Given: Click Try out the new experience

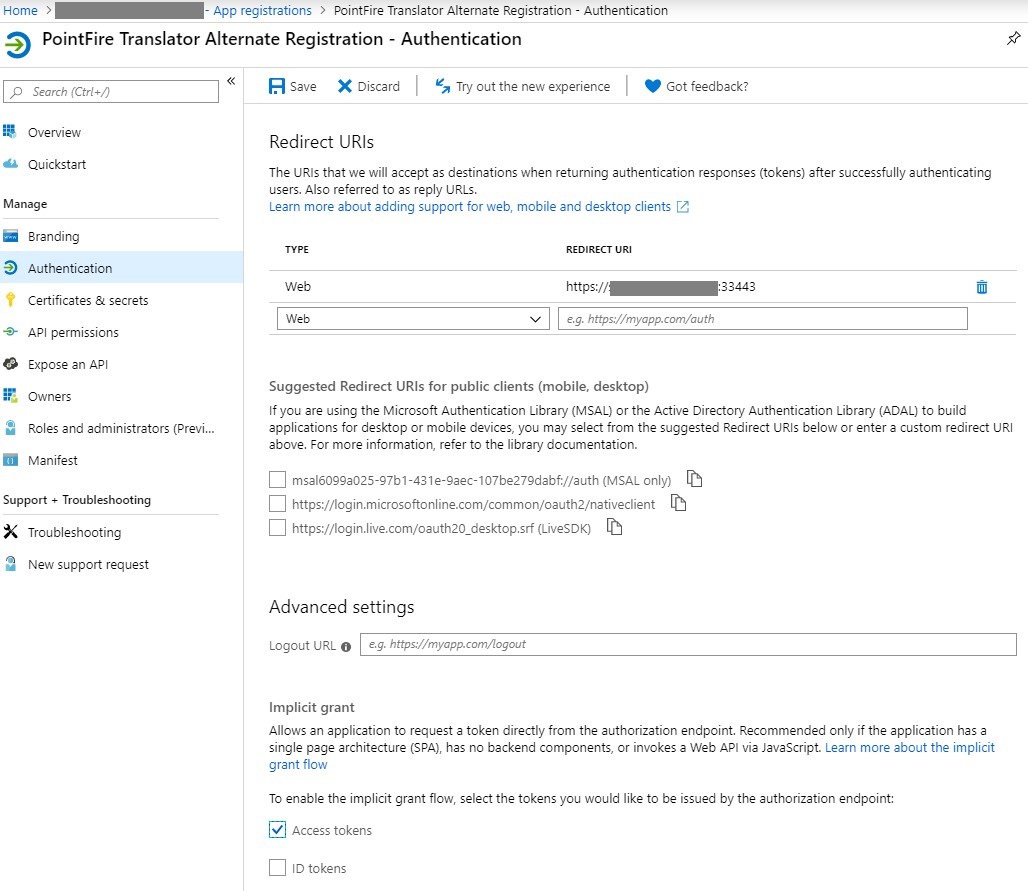Looking at the screenshot, I should [533, 87].
